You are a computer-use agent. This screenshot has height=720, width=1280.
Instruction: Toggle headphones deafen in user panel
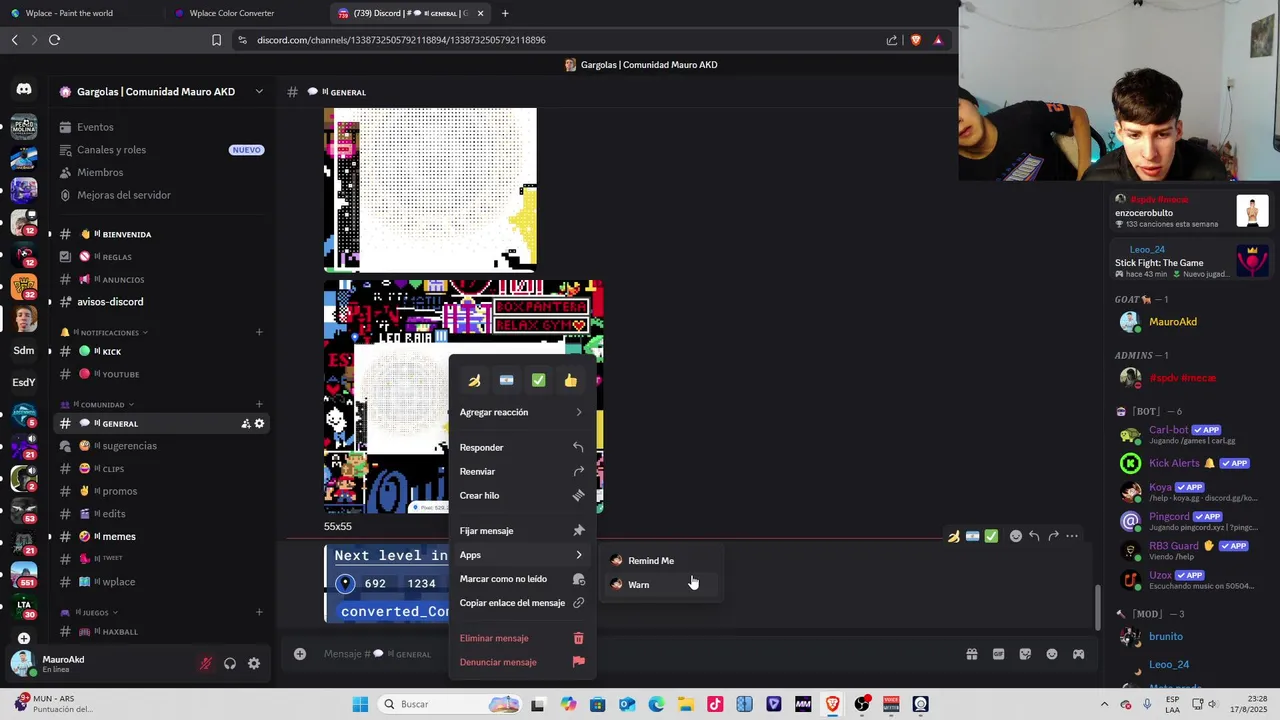(230, 663)
